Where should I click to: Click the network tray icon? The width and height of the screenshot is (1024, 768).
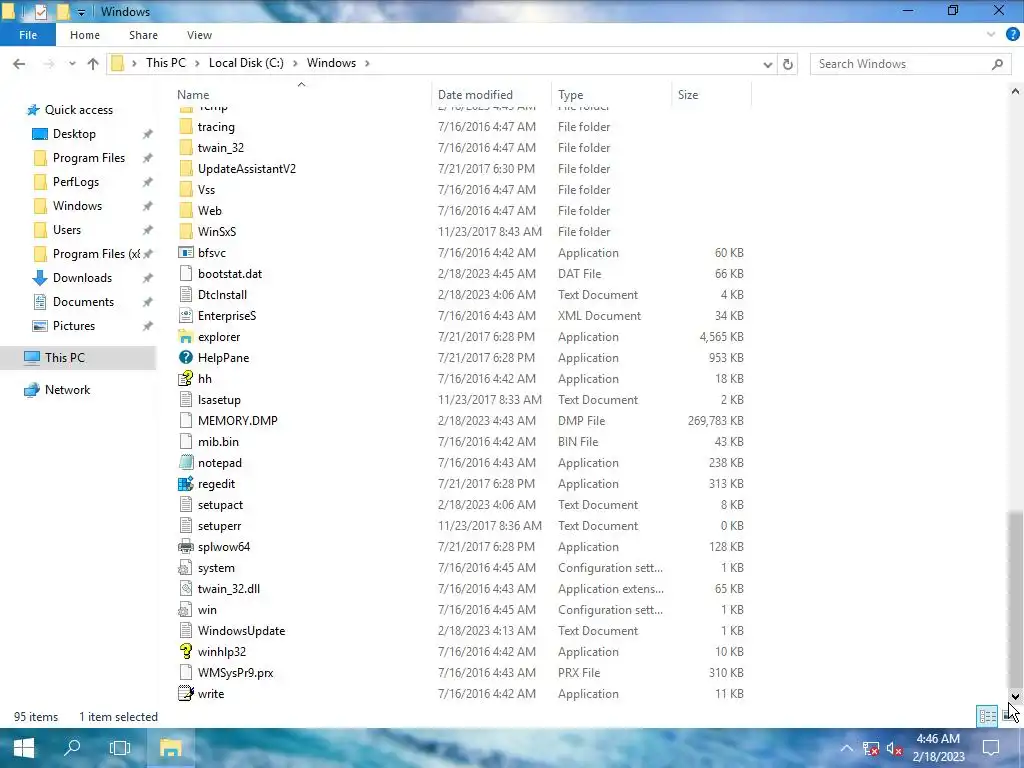click(x=871, y=748)
